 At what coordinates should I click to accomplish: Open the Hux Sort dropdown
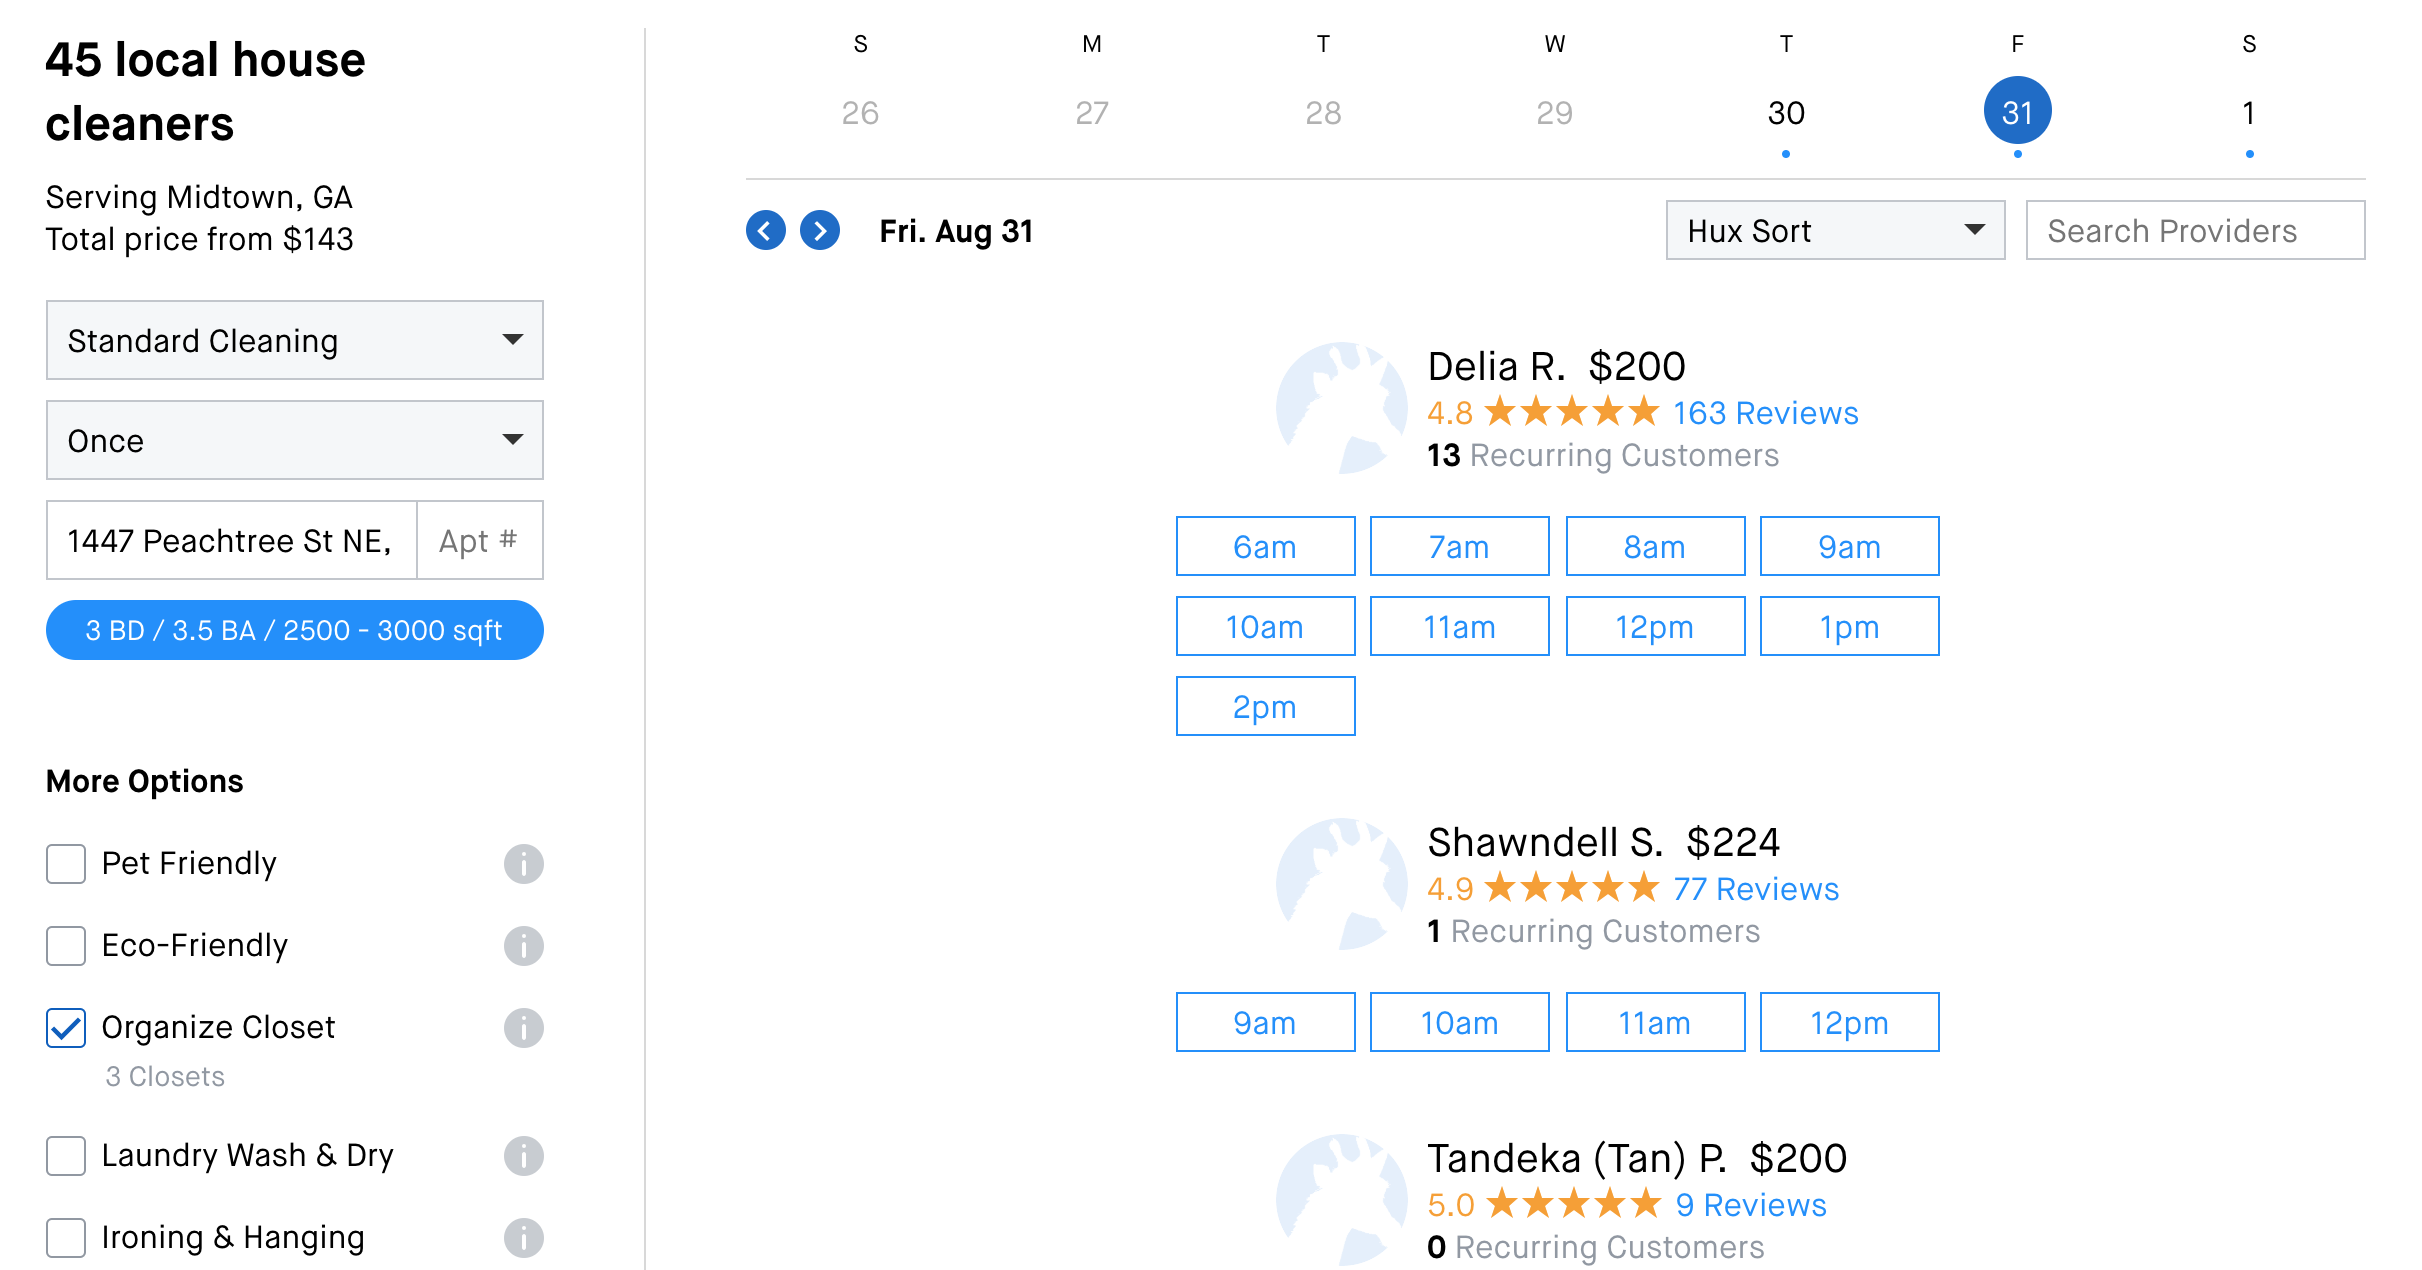[1834, 231]
